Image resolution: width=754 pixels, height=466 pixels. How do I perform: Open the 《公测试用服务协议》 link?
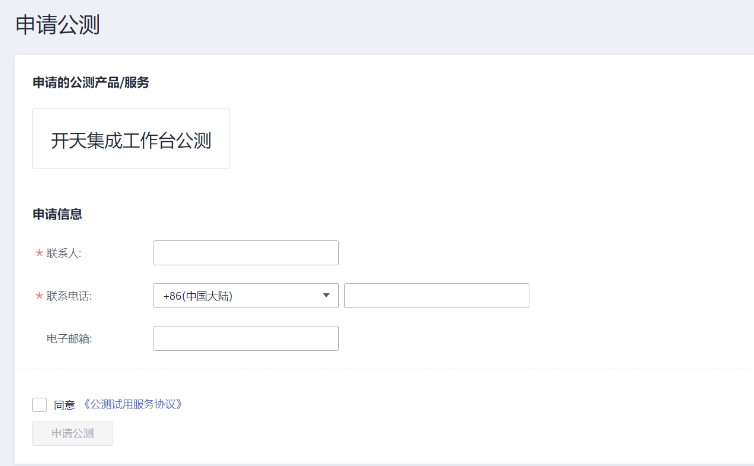133,405
